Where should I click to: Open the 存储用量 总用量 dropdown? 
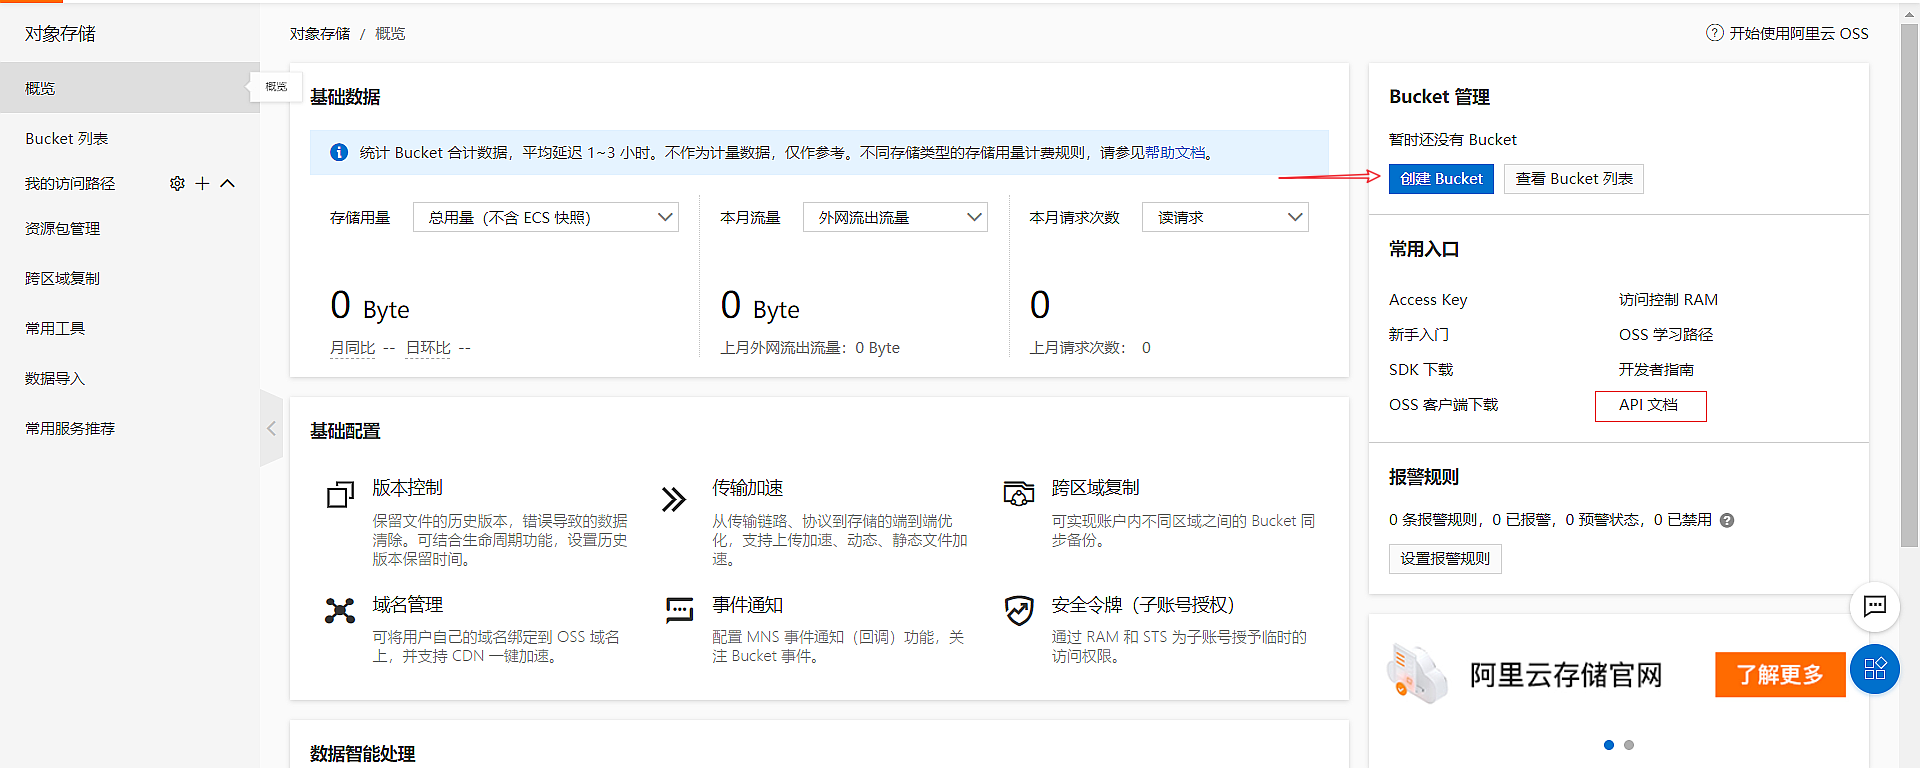[x=546, y=217]
